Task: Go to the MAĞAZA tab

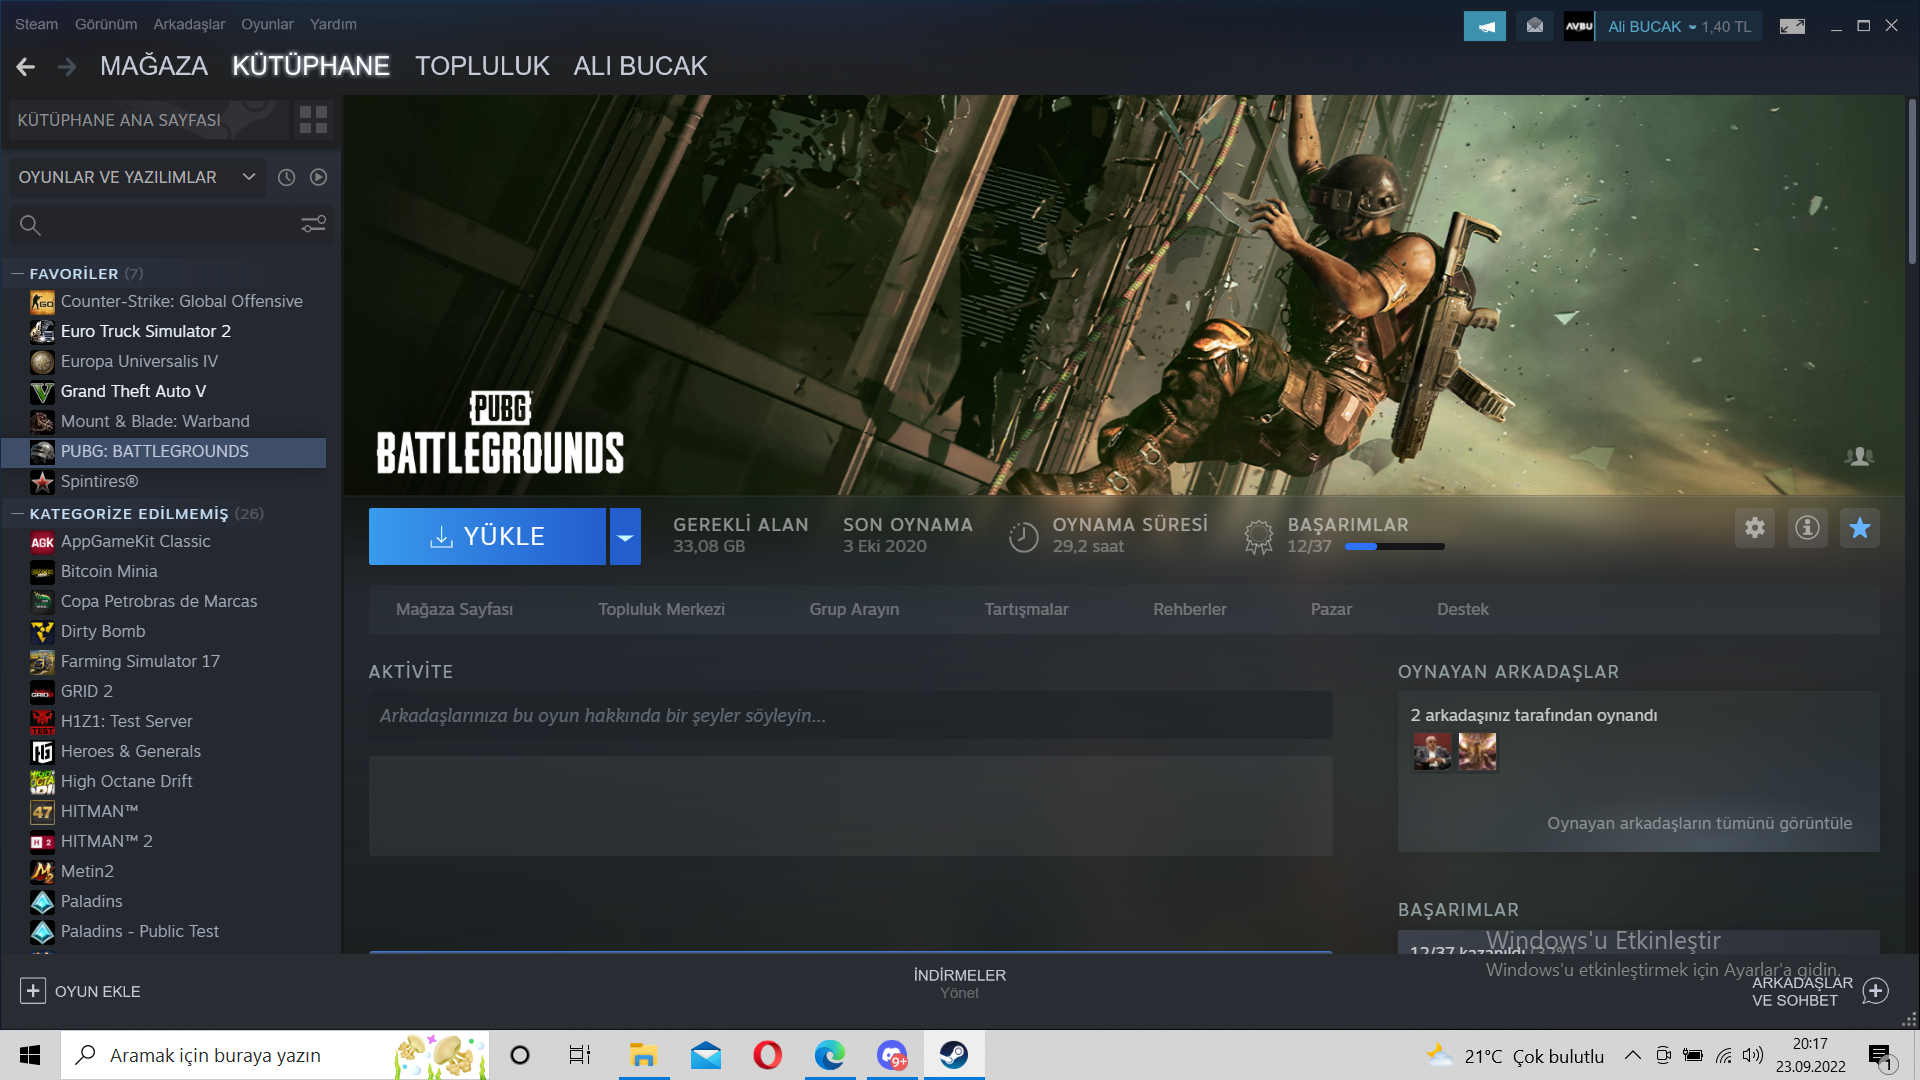Action: tap(154, 66)
